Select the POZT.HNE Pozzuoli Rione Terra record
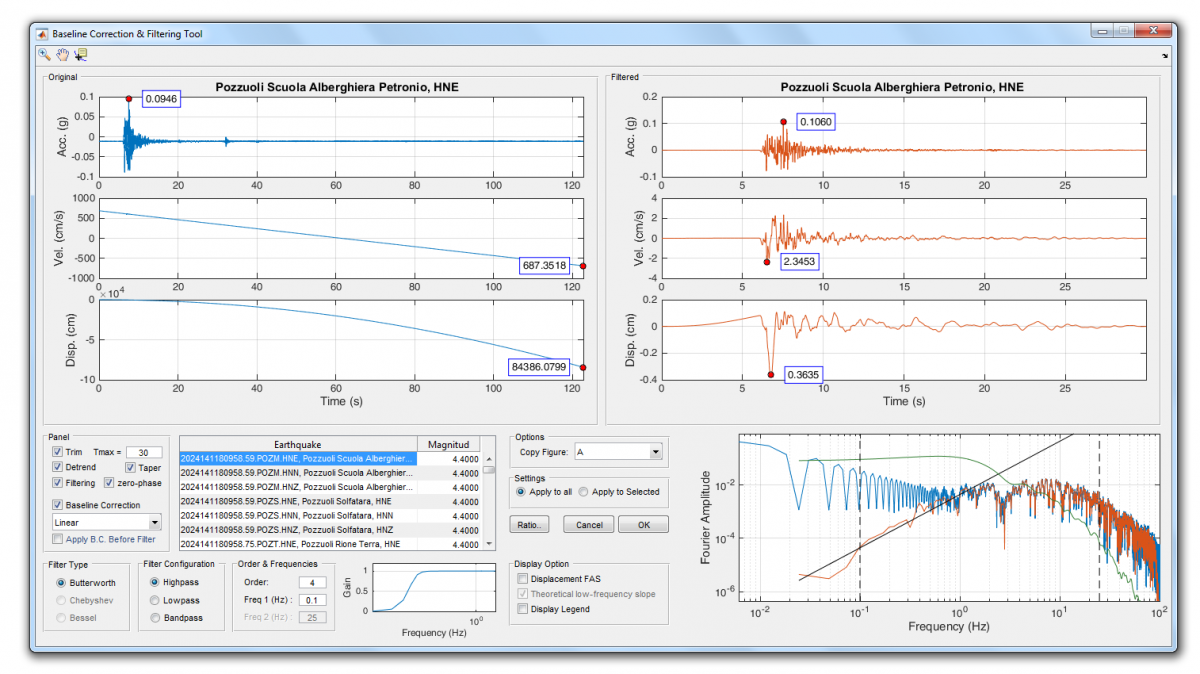The height and width of the screenshot is (674, 1200). tap(298, 544)
